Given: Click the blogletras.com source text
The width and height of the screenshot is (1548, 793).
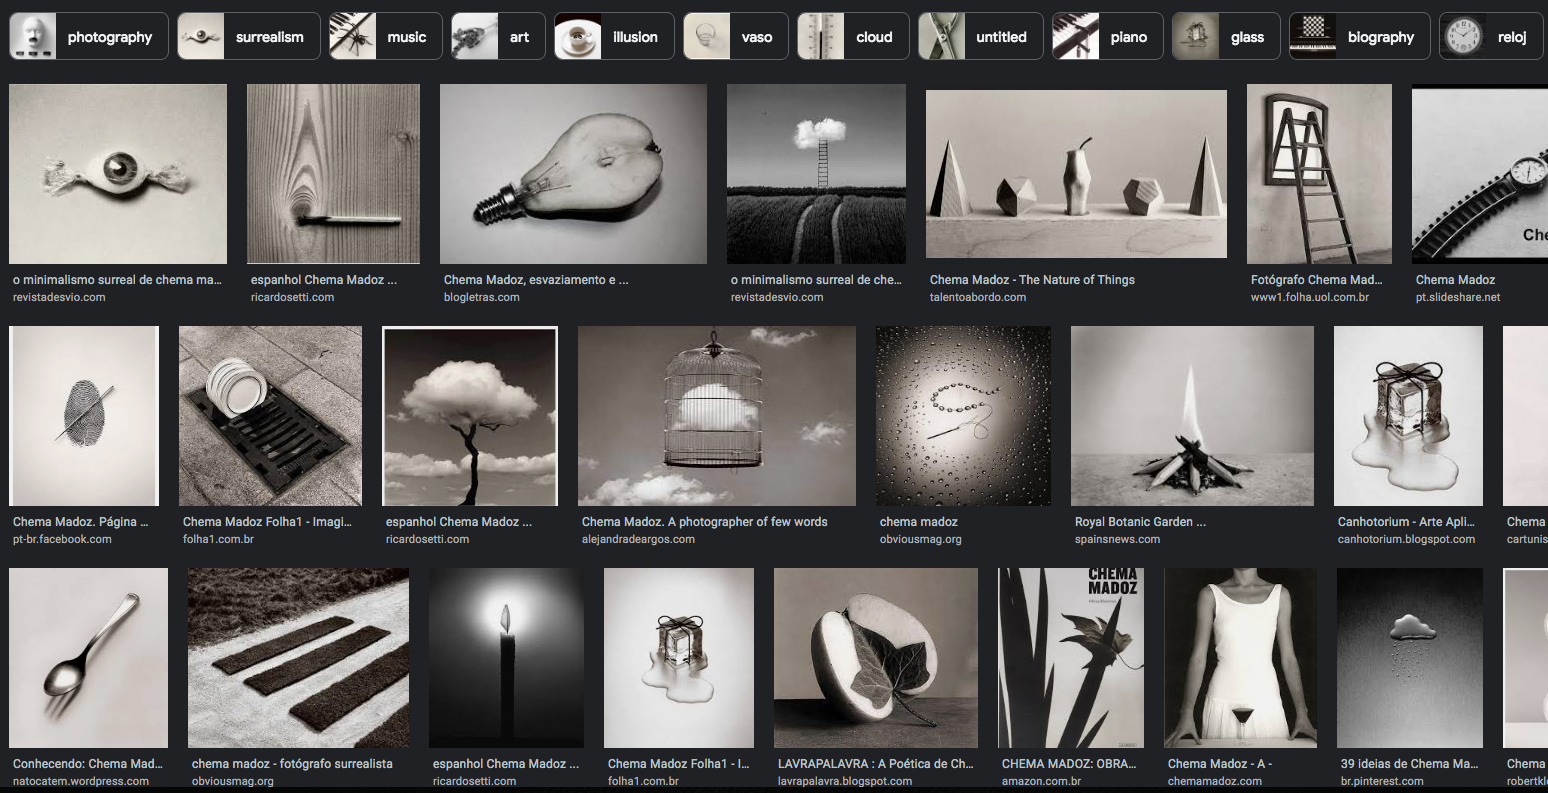Looking at the screenshot, I should click(x=482, y=297).
